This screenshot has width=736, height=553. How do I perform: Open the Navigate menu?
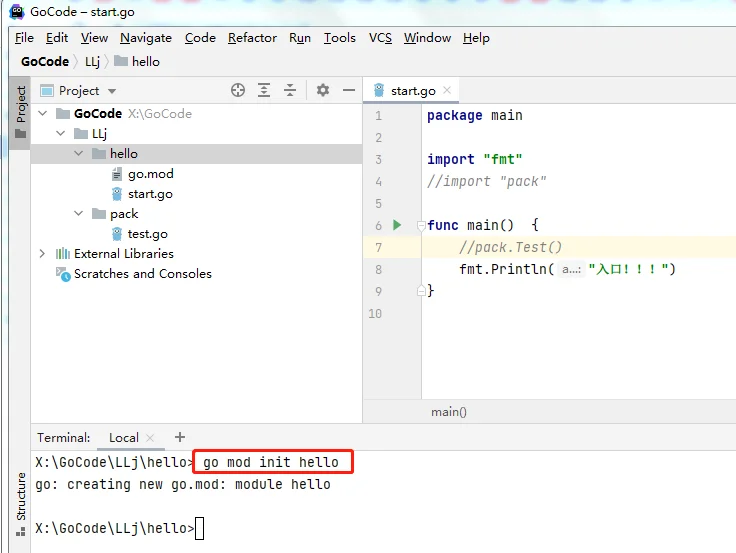(146, 38)
